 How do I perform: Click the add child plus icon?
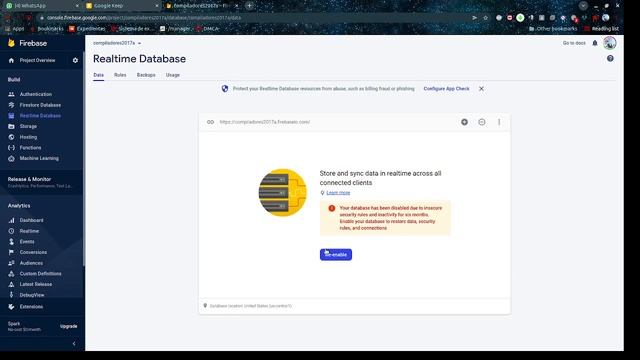[x=464, y=122]
